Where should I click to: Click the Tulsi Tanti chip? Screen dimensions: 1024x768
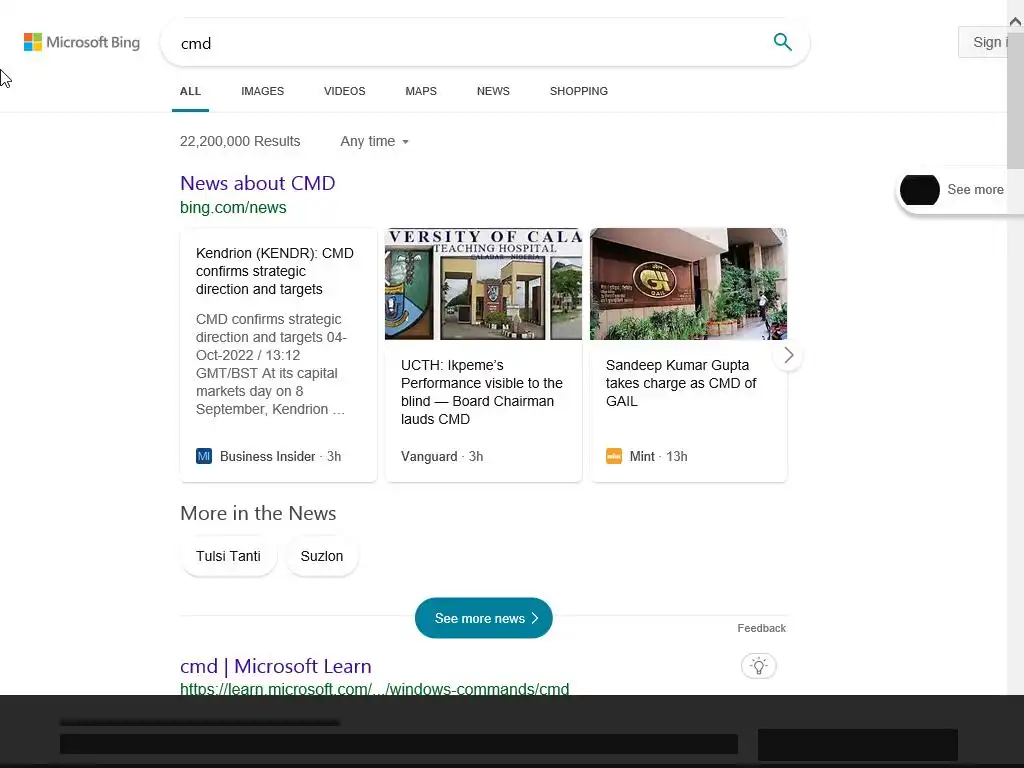[x=229, y=556]
